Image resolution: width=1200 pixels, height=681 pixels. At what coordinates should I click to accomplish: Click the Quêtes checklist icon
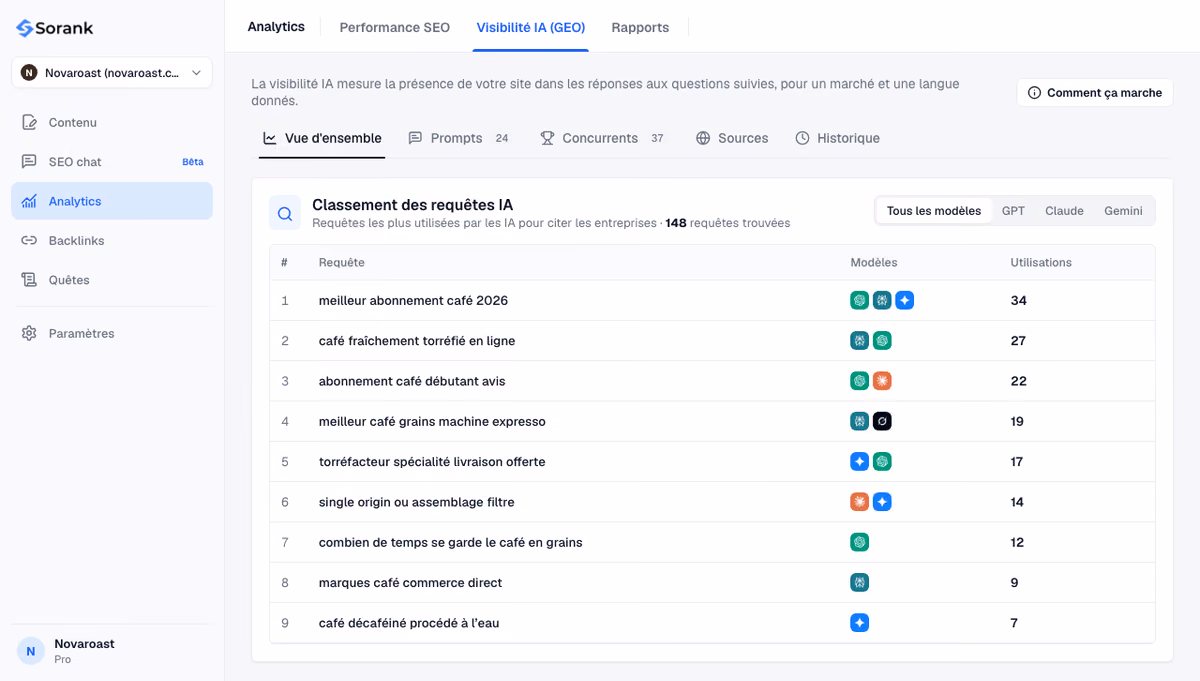30,280
